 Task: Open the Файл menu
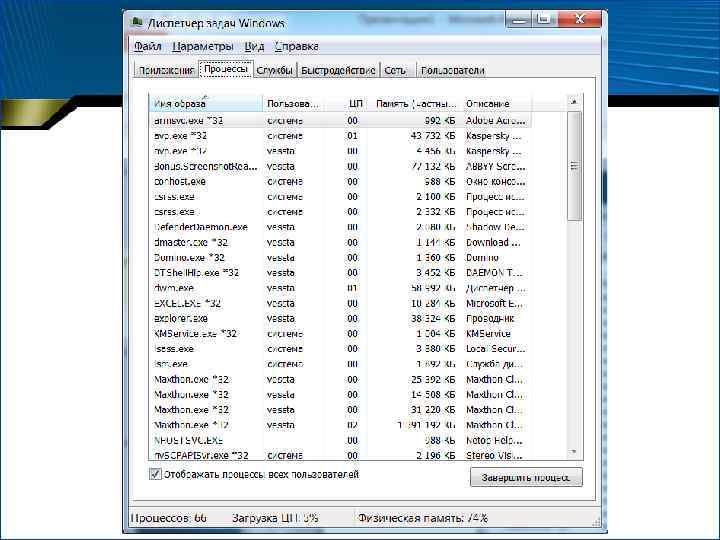(x=147, y=46)
